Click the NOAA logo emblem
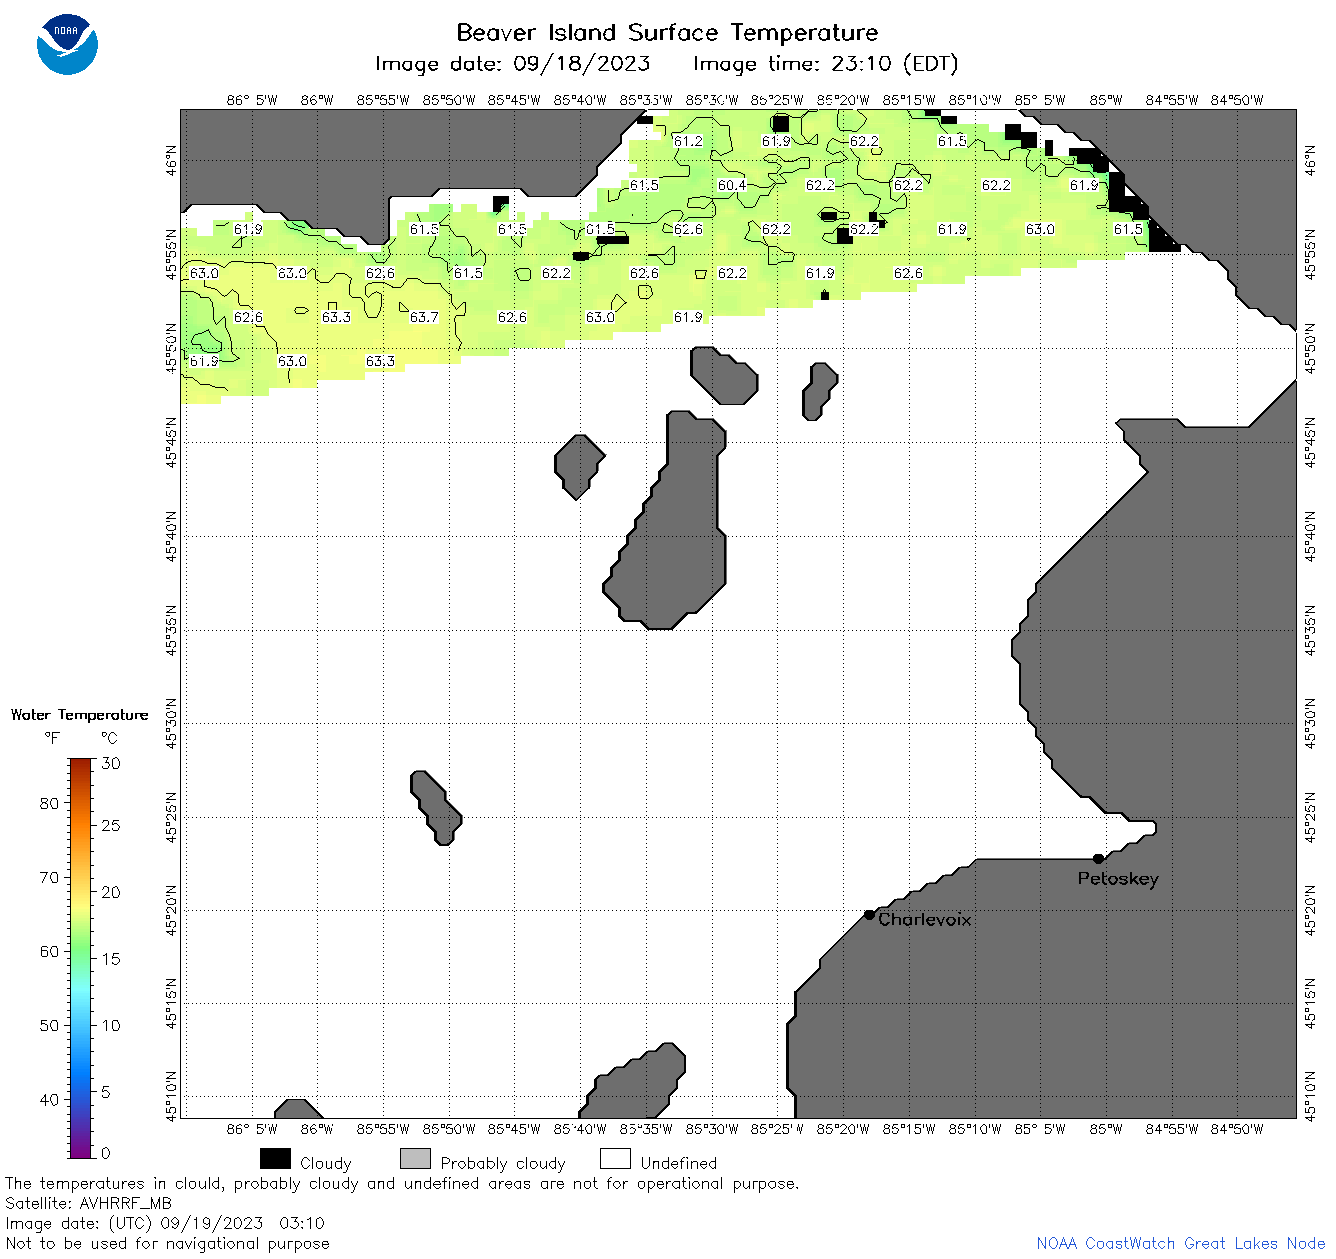The height and width of the screenshot is (1259, 1336). 67,45
